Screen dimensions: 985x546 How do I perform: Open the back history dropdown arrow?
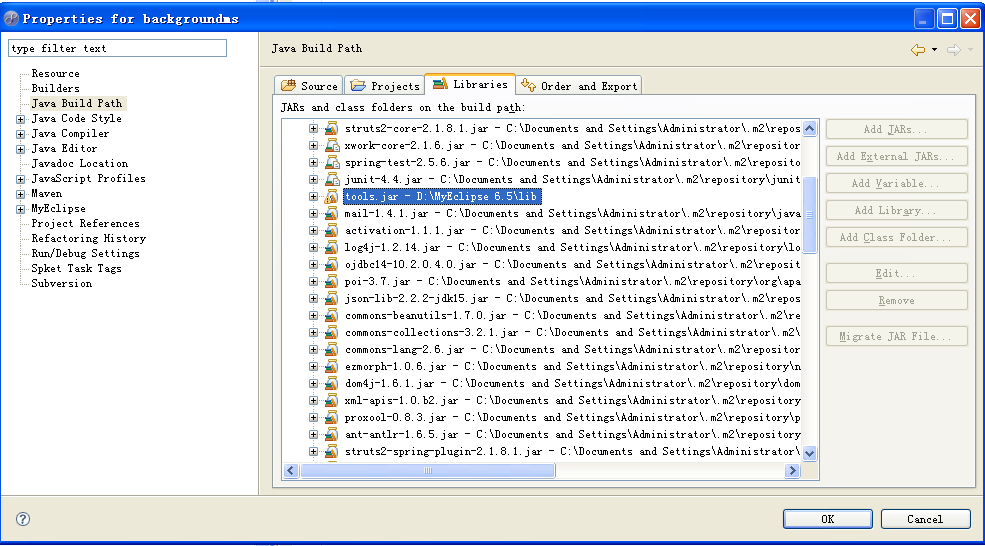point(934,49)
